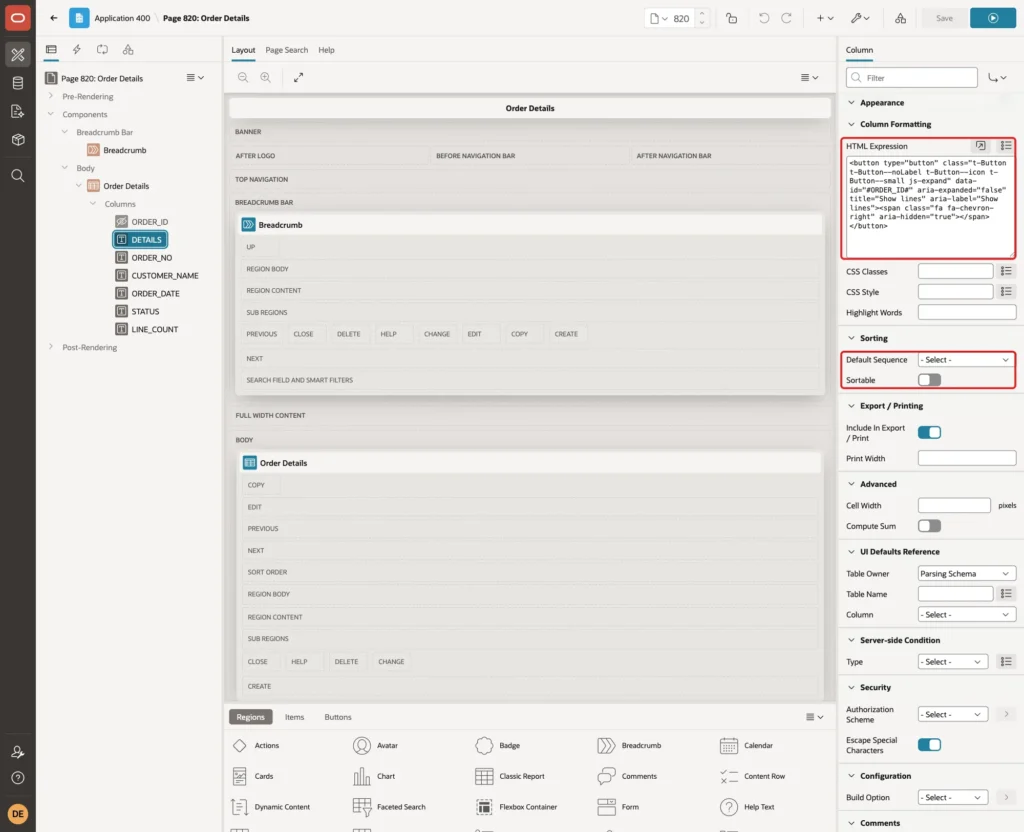Open the Table Owner Parsing Schema dropdown

tap(967, 573)
